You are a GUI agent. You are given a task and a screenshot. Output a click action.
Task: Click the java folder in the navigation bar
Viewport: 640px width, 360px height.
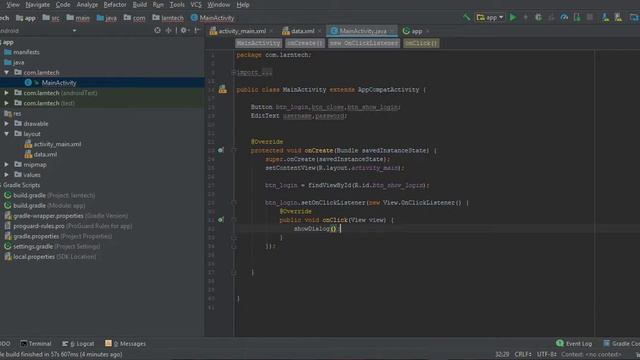pos(107,18)
